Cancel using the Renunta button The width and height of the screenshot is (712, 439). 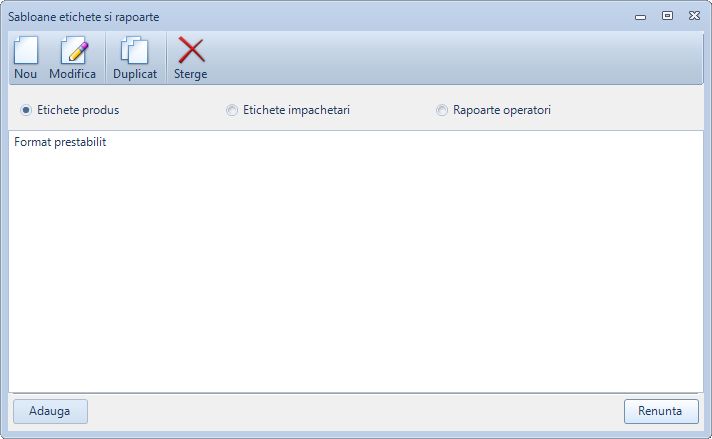point(660,411)
